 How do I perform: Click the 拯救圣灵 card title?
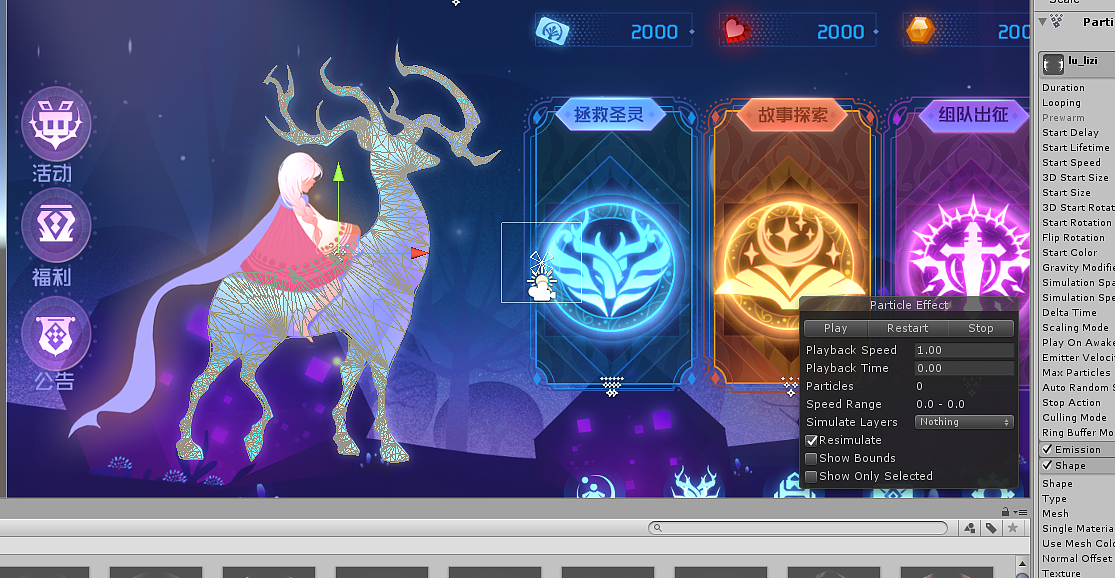tap(609, 114)
